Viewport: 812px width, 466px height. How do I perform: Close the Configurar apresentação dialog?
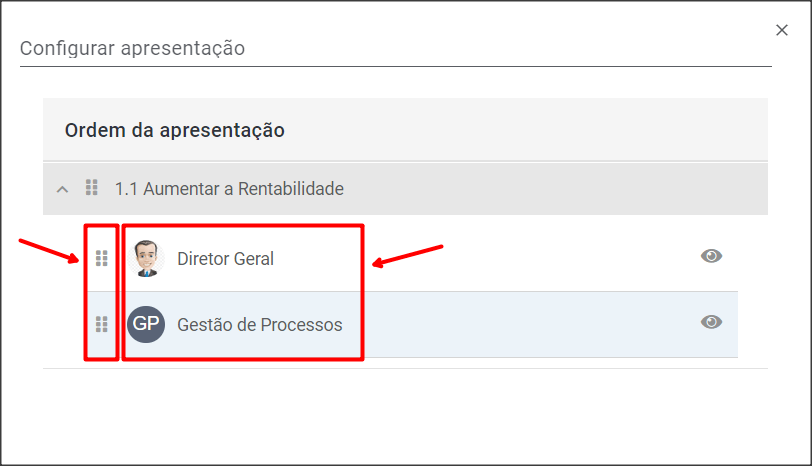tap(782, 30)
